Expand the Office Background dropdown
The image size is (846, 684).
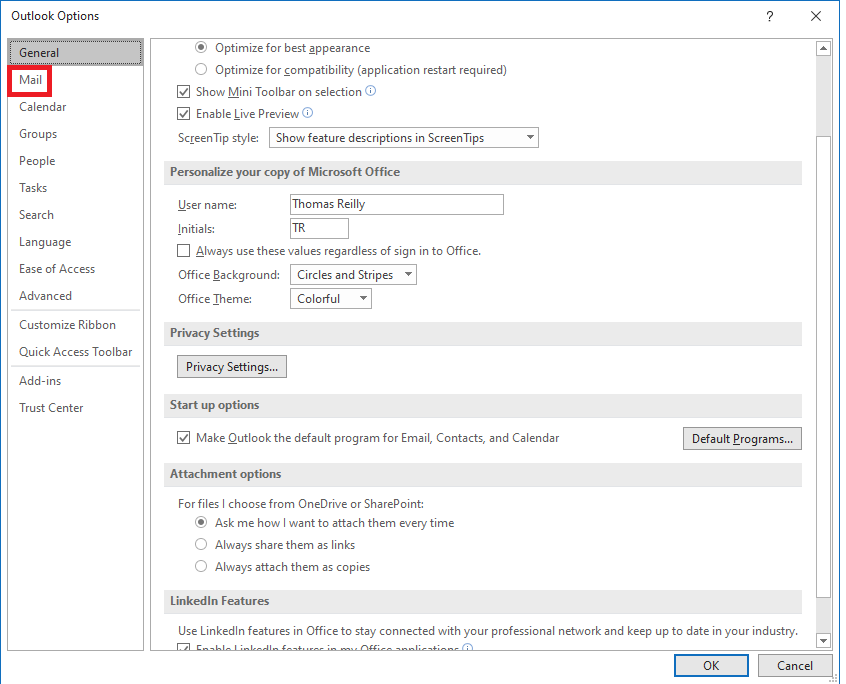pos(353,275)
